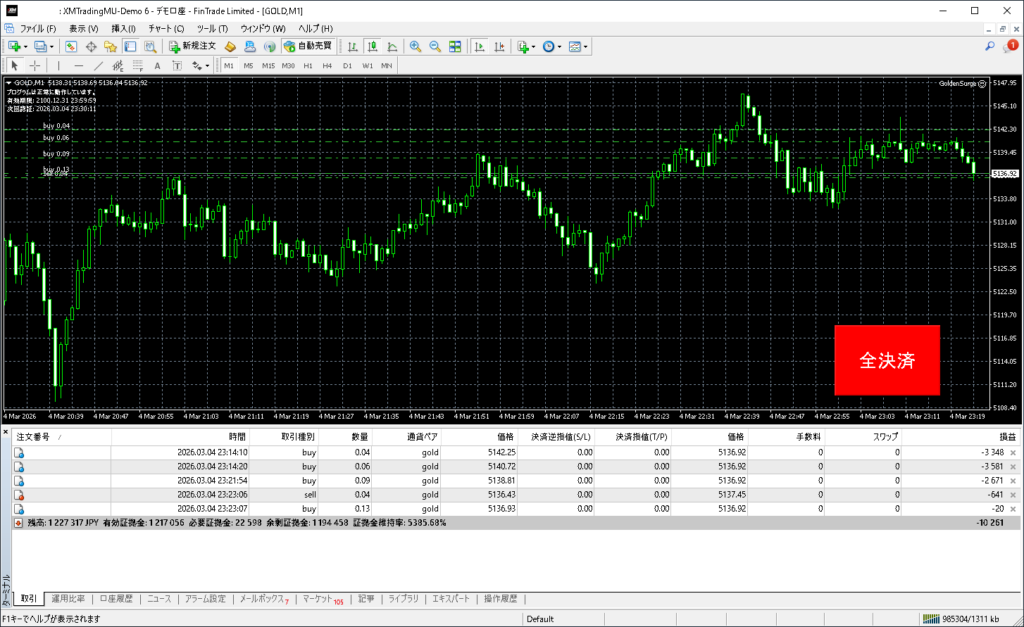The image size is (1024, 627).
Task: Enable chart auto-scroll to latest bar
Action: 480,46
